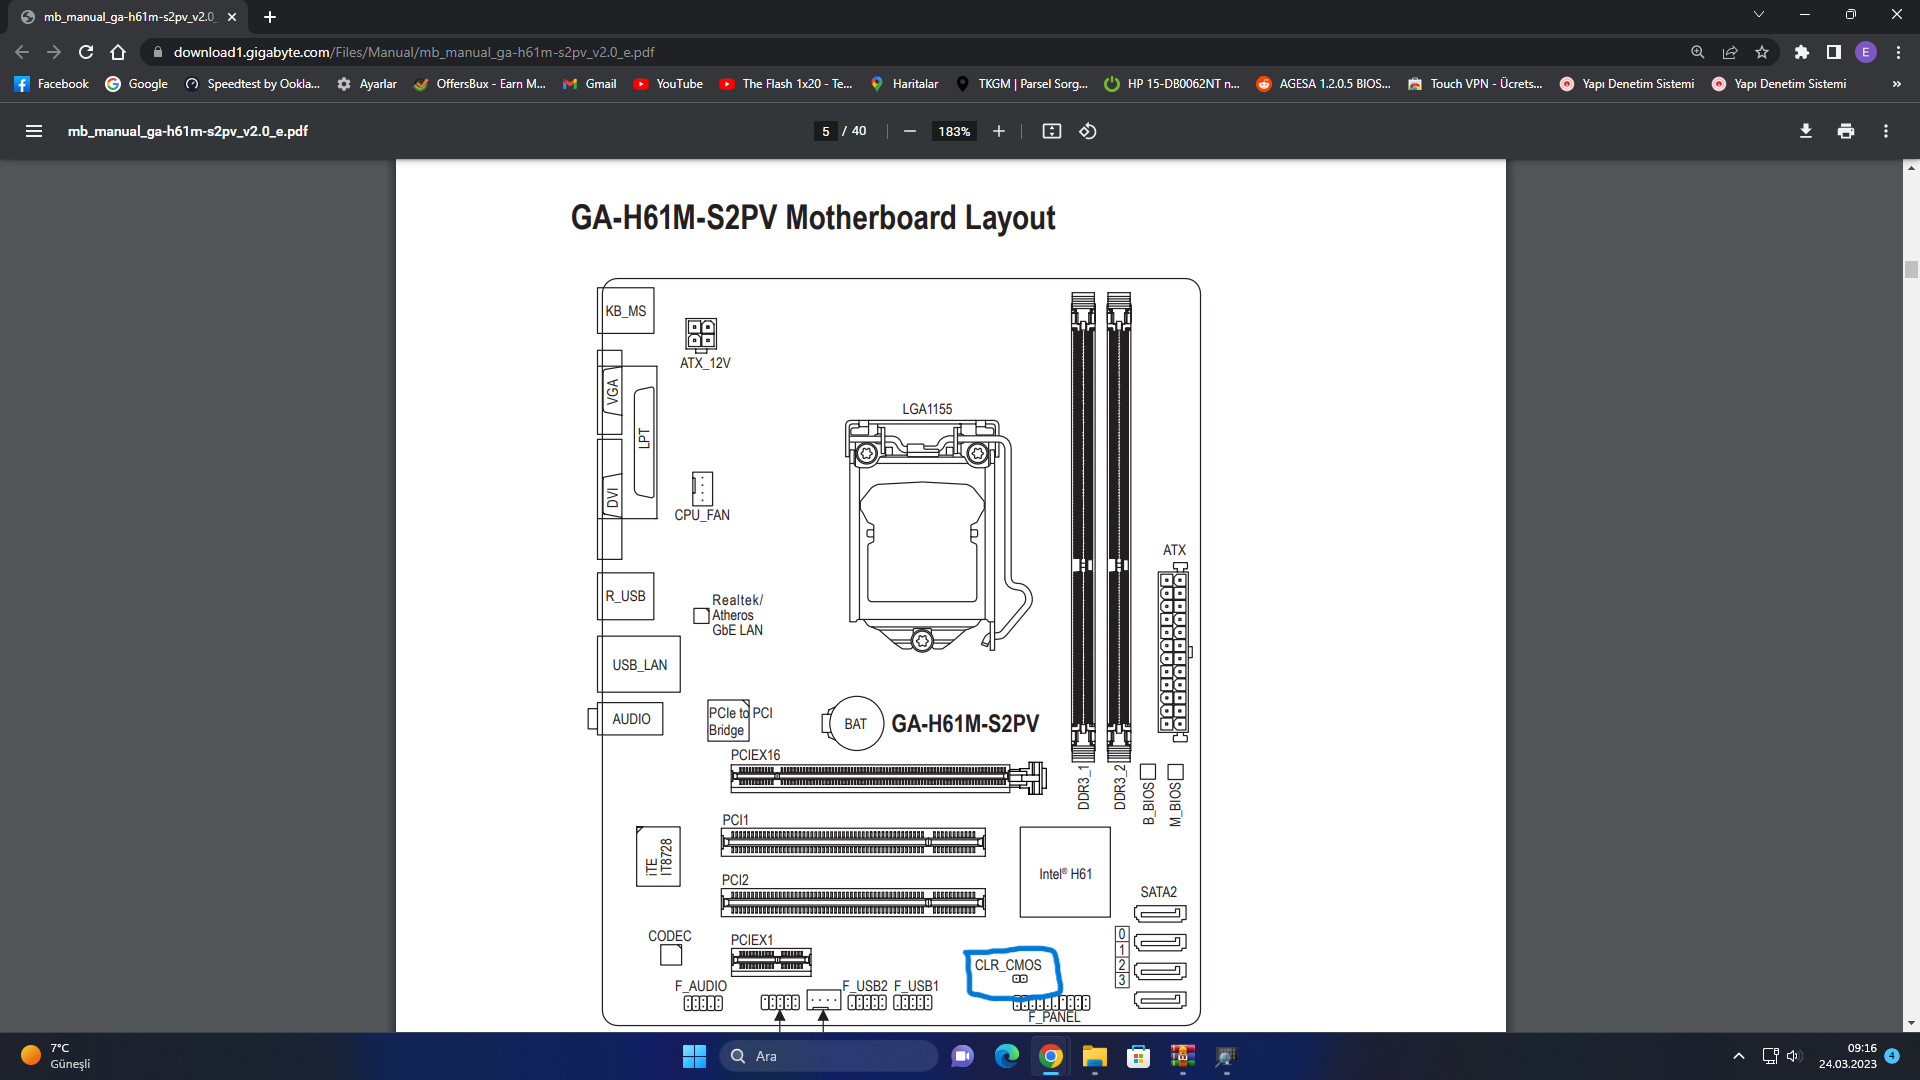Show hidden system tray icons
Image resolution: width=1920 pixels, height=1080 pixels.
click(x=1738, y=1056)
